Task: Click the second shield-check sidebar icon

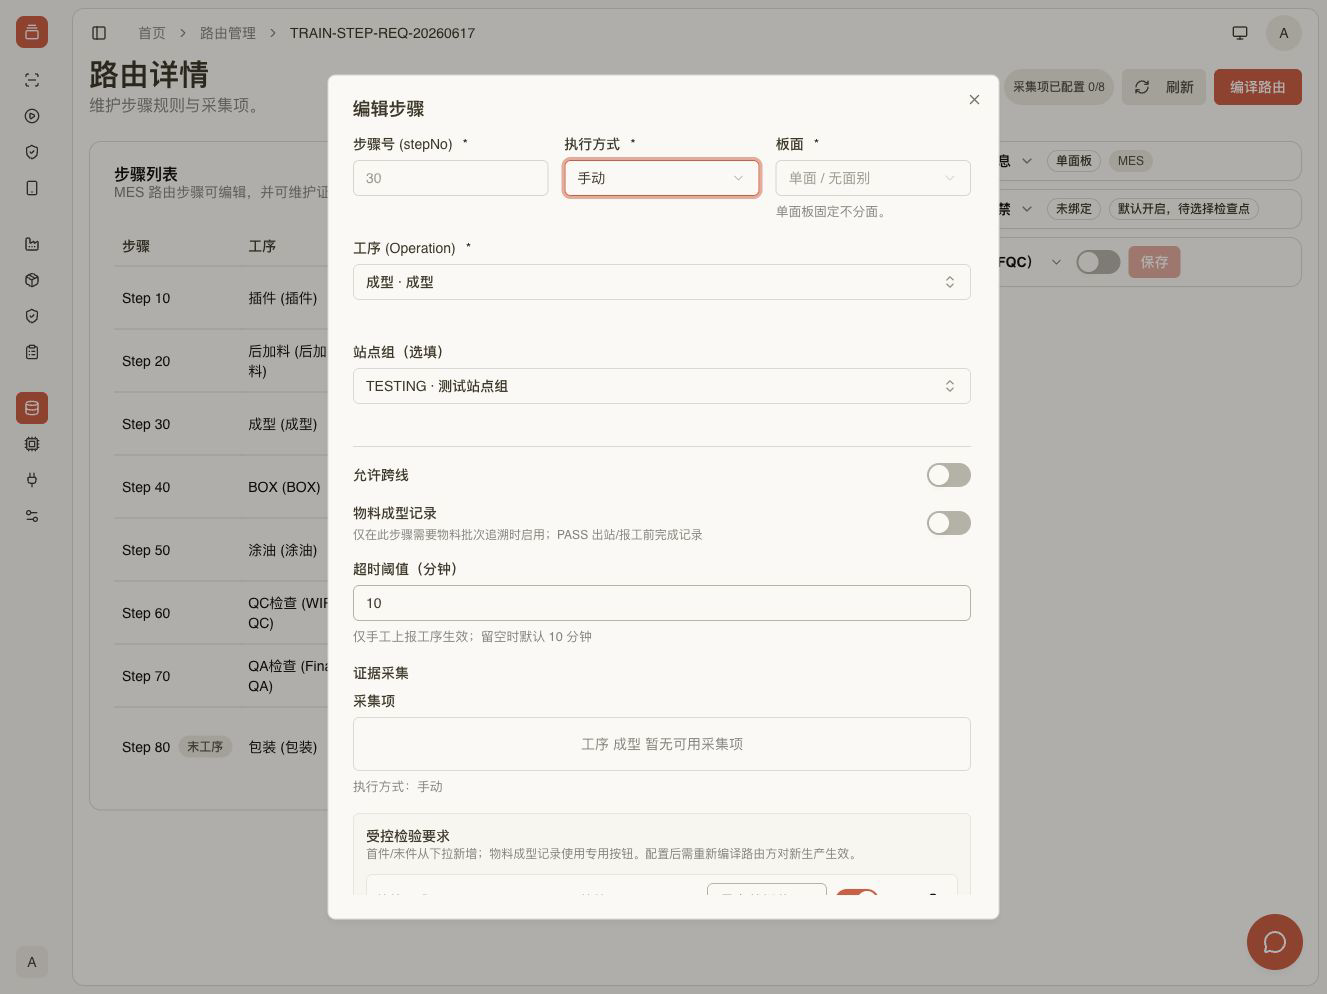Action: (x=32, y=316)
